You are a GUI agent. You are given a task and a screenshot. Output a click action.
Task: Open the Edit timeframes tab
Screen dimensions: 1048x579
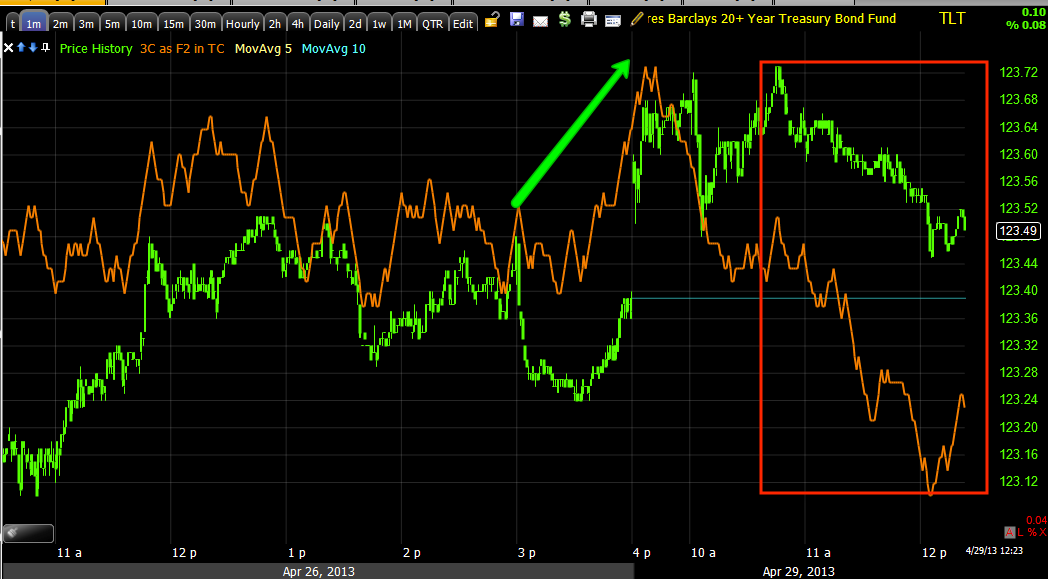(x=463, y=23)
